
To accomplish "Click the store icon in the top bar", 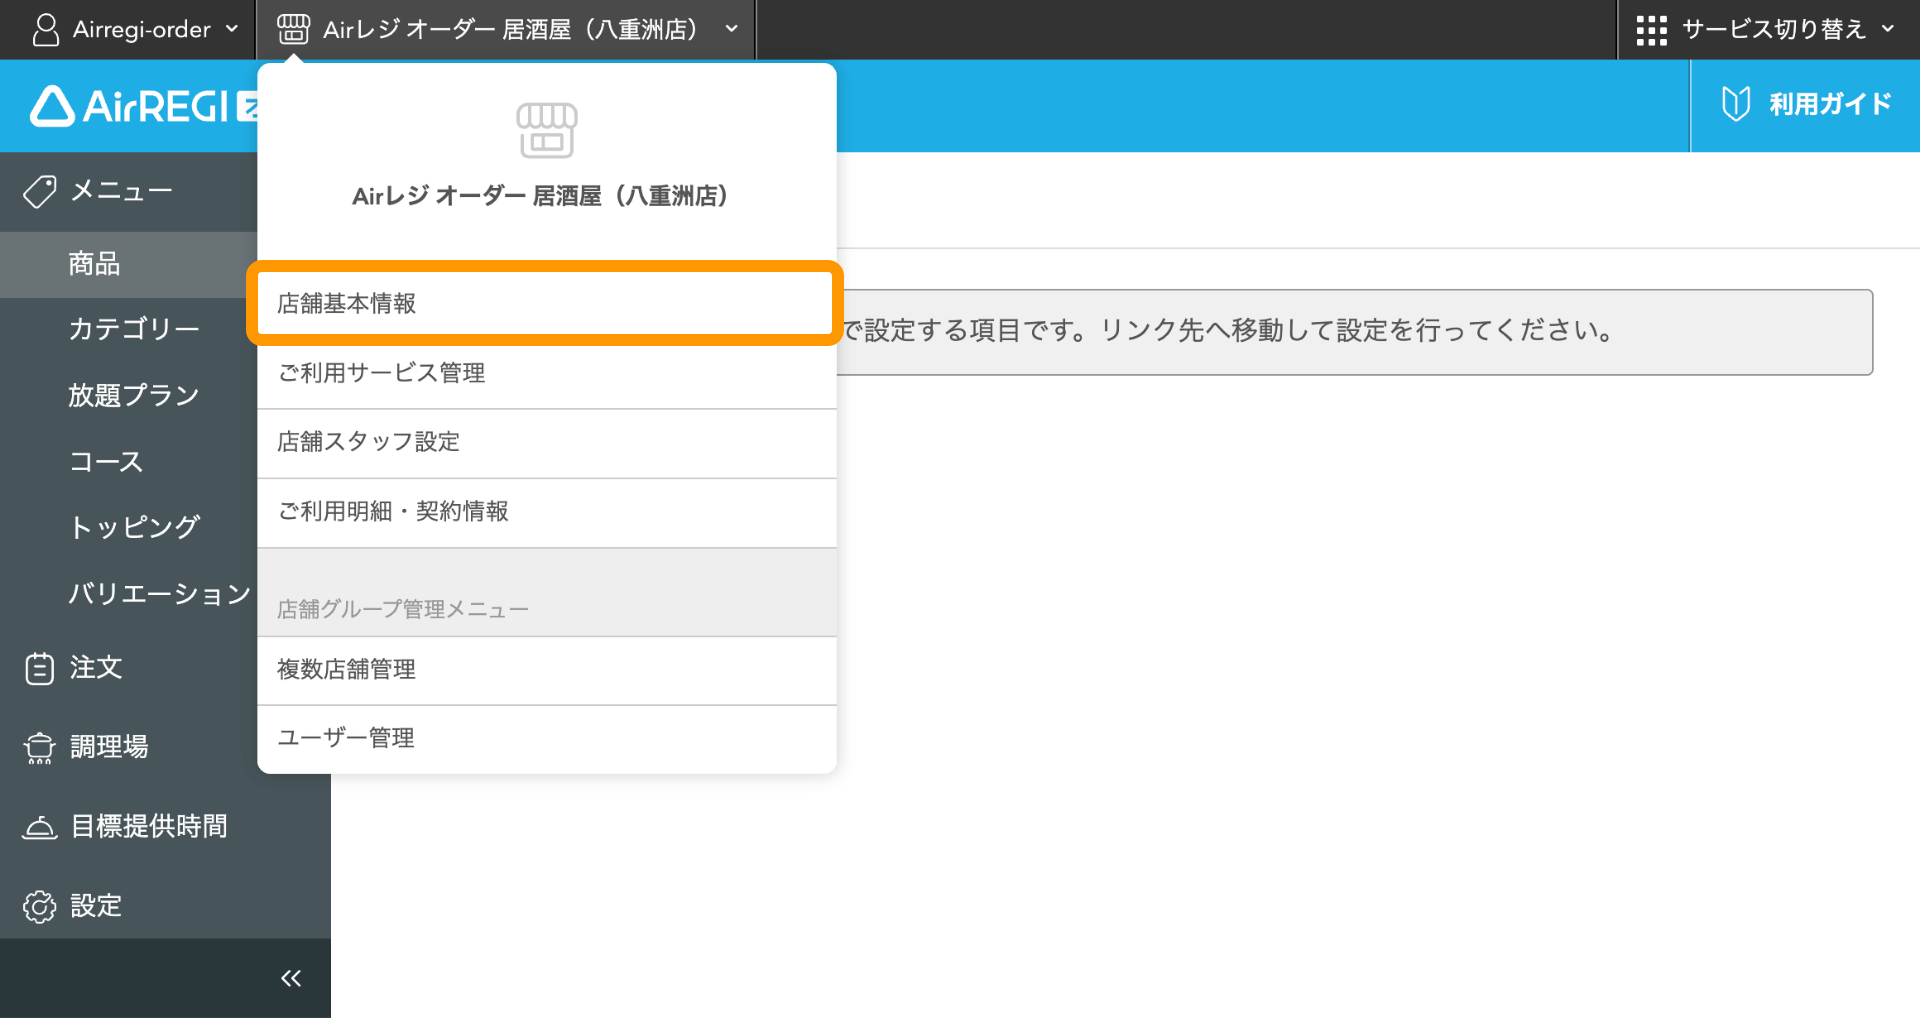I will (x=293, y=29).
